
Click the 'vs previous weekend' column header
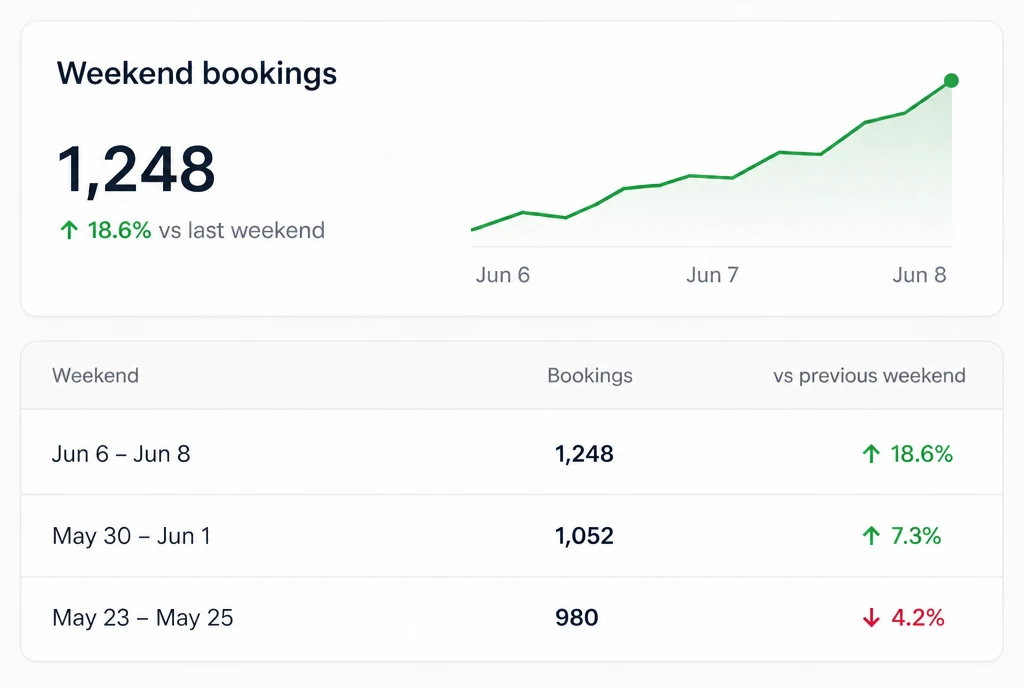click(x=869, y=375)
